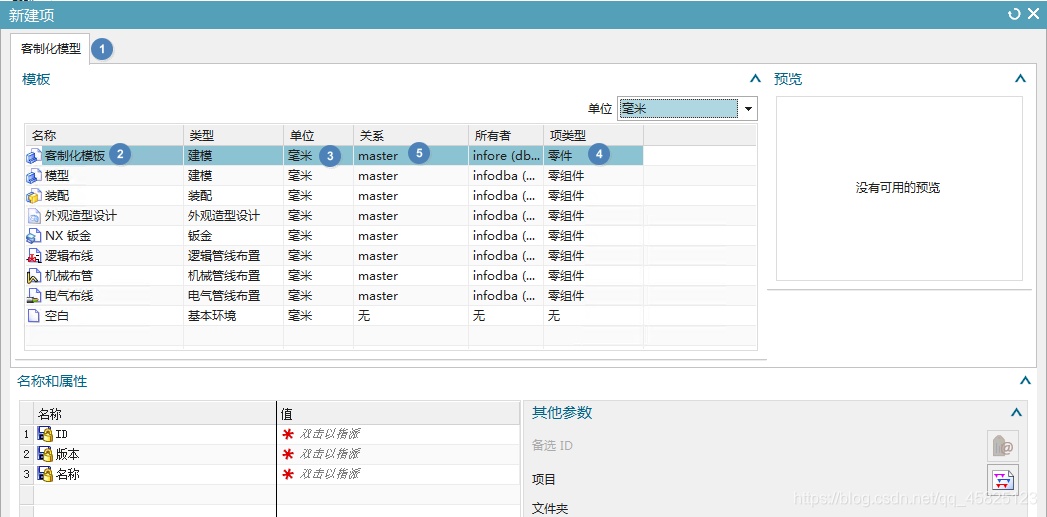This screenshot has width=1047, height=517.
Task: Select the NX 钣金 template name
Action: click(67, 236)
